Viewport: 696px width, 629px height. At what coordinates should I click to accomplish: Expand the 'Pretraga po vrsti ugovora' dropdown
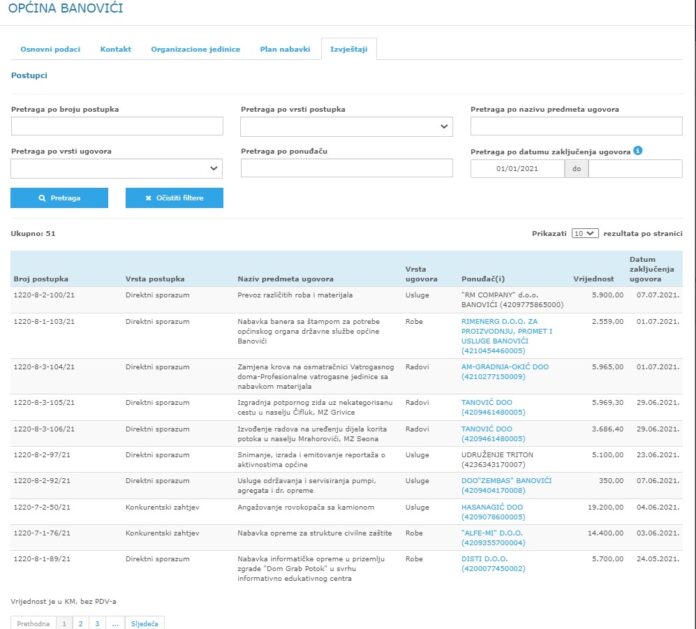coord(116,168)
